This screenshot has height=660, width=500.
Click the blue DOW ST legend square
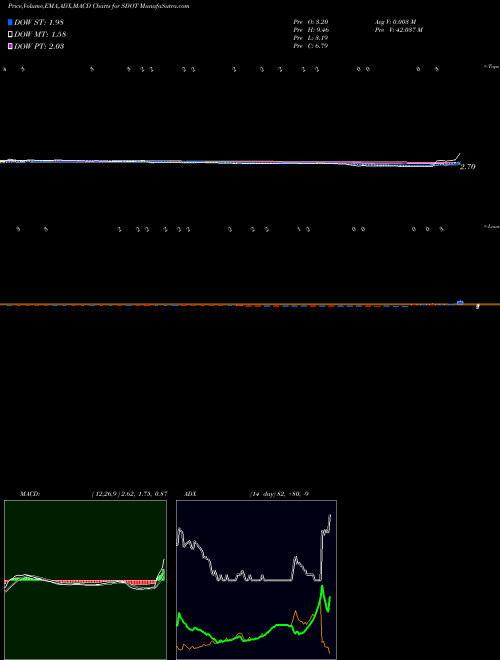click(x=10, y=22)
